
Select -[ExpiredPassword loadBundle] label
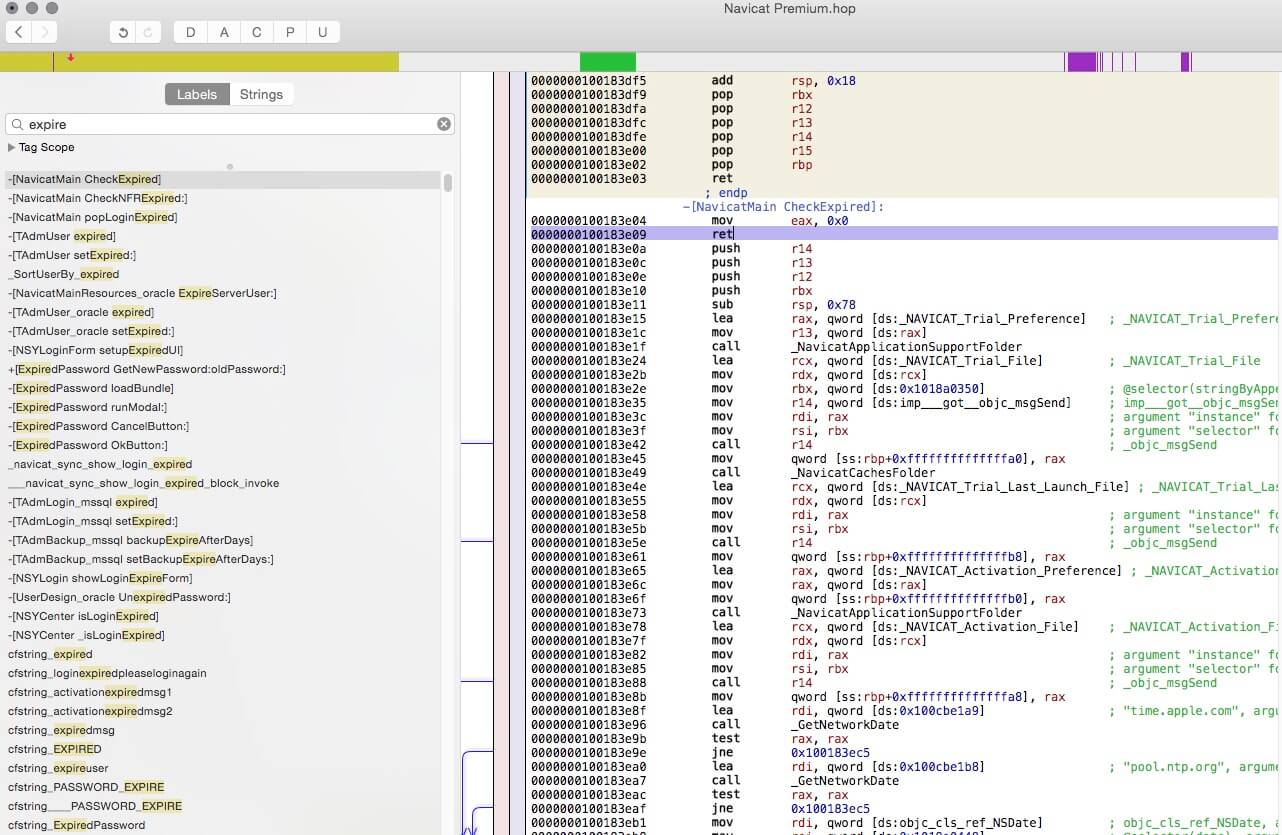pos(91,388)
